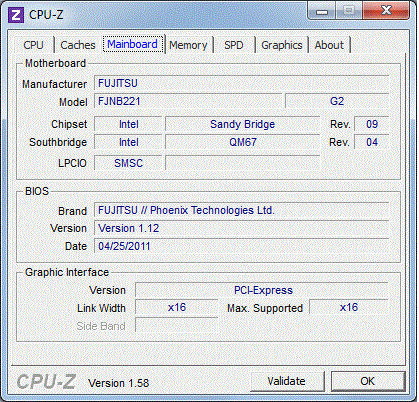
Task: Click the FUJITSU manufacturer field
Action: [x=242, y=83]
